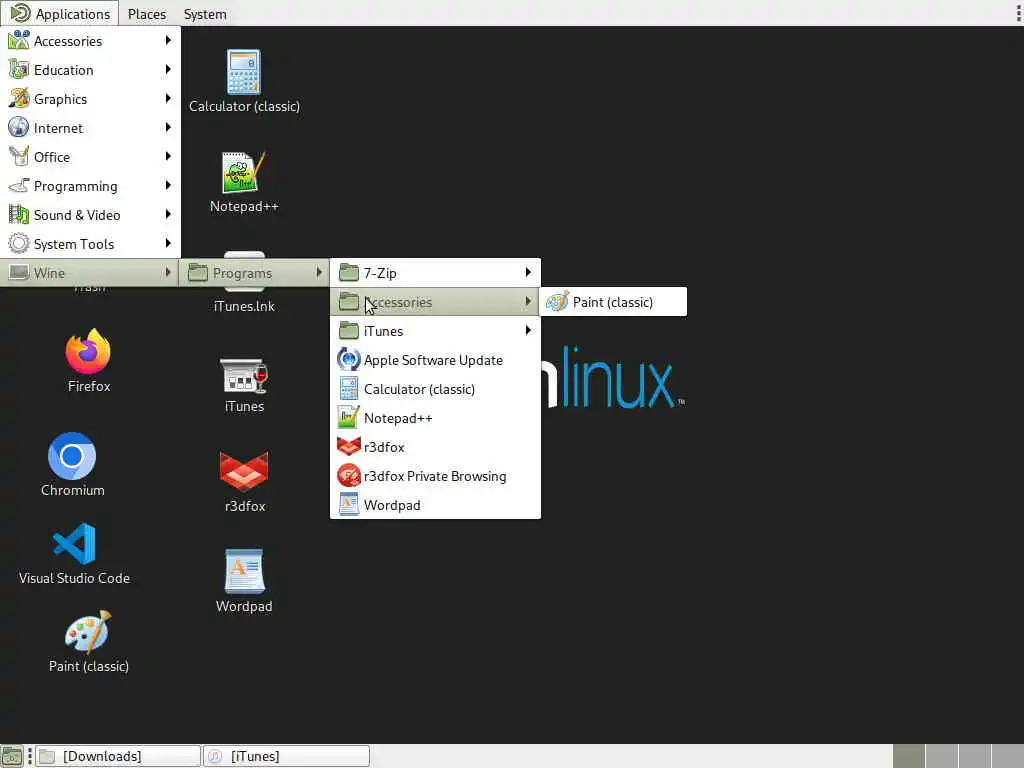Expand the Education submenu arrow
The height and width of the screenshot is (768, 1024).
tap(168, 69)
